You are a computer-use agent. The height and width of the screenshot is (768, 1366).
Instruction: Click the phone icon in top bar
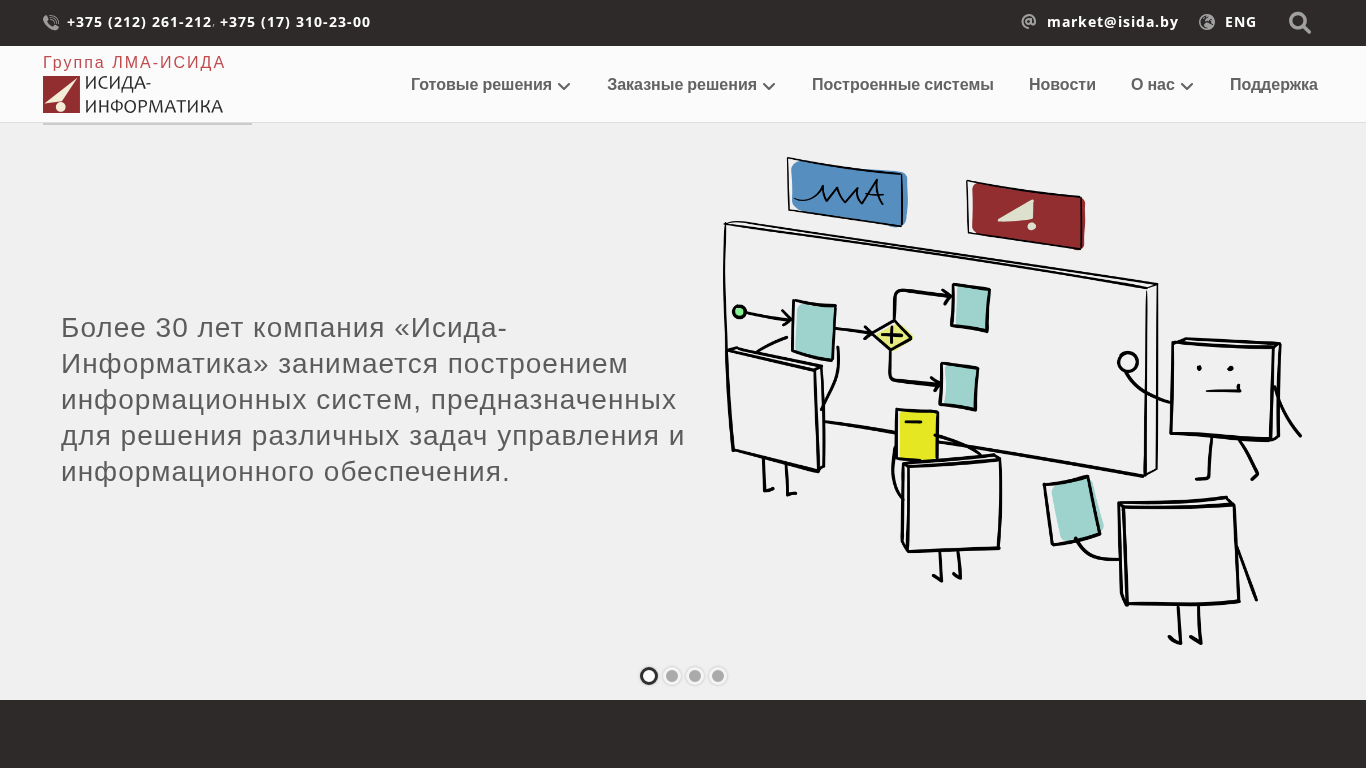click(51, 22)
